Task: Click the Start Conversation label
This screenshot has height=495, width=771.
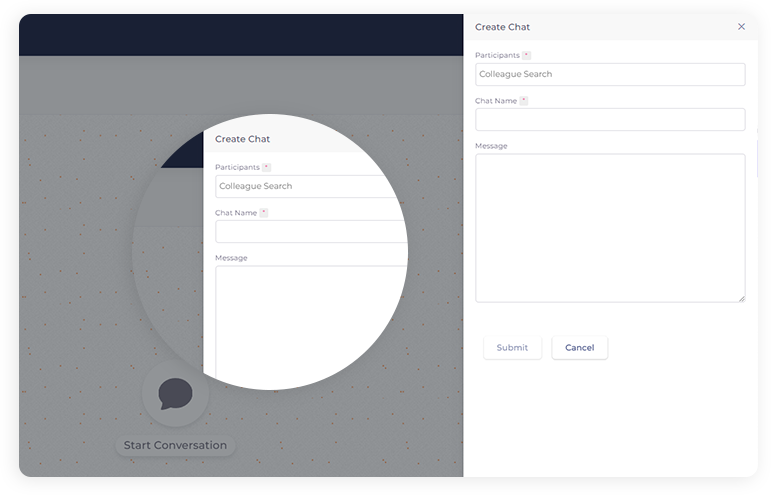Action: click(x=175, y=445)
